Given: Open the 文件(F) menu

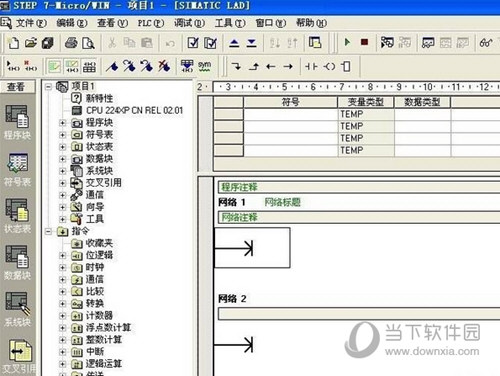Looking at the screenshot, I should [31, 23].
